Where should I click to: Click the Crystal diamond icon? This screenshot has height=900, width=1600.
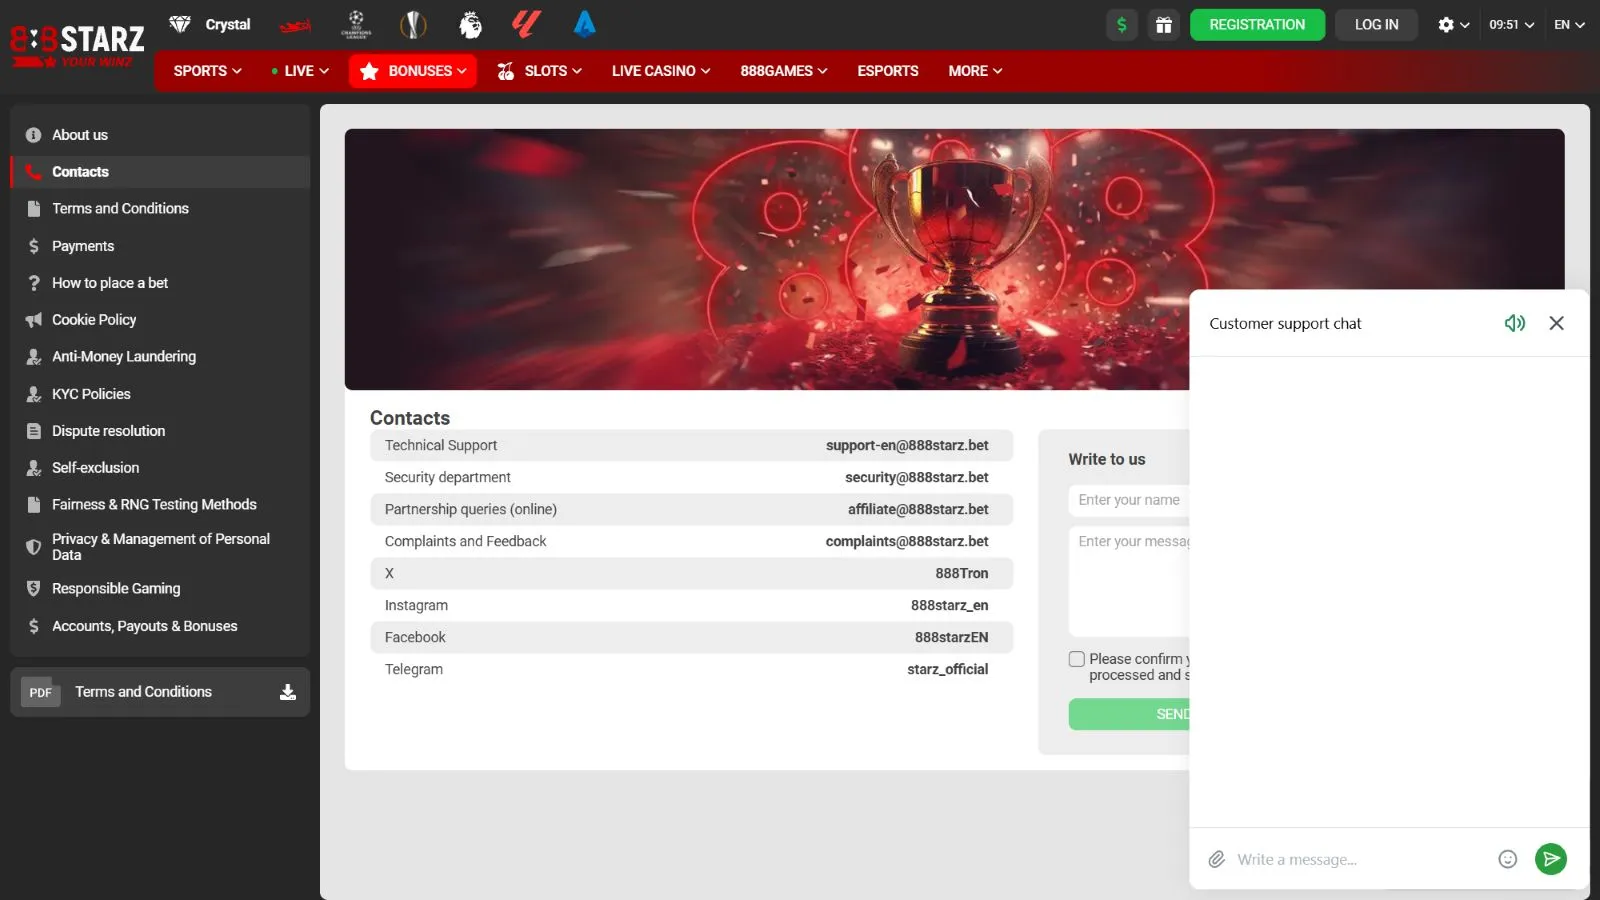(x=180, y=24)
